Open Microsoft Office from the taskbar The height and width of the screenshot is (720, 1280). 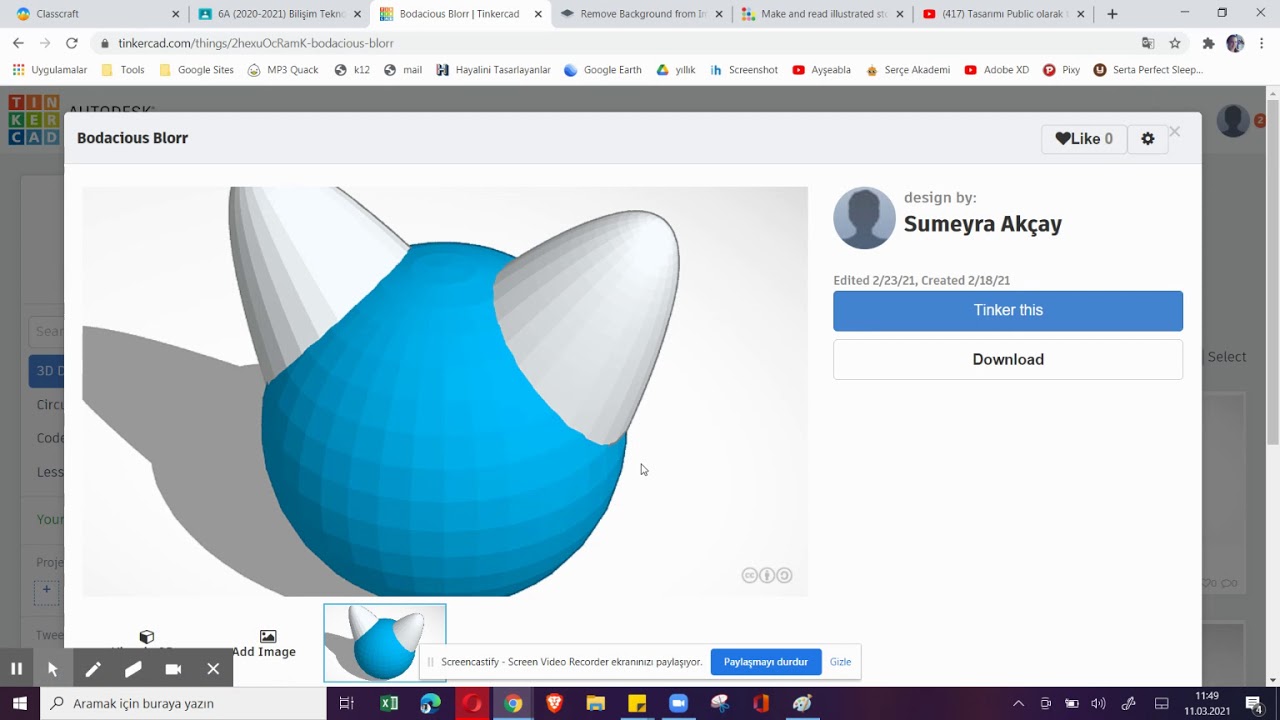(x=761, y=703)
